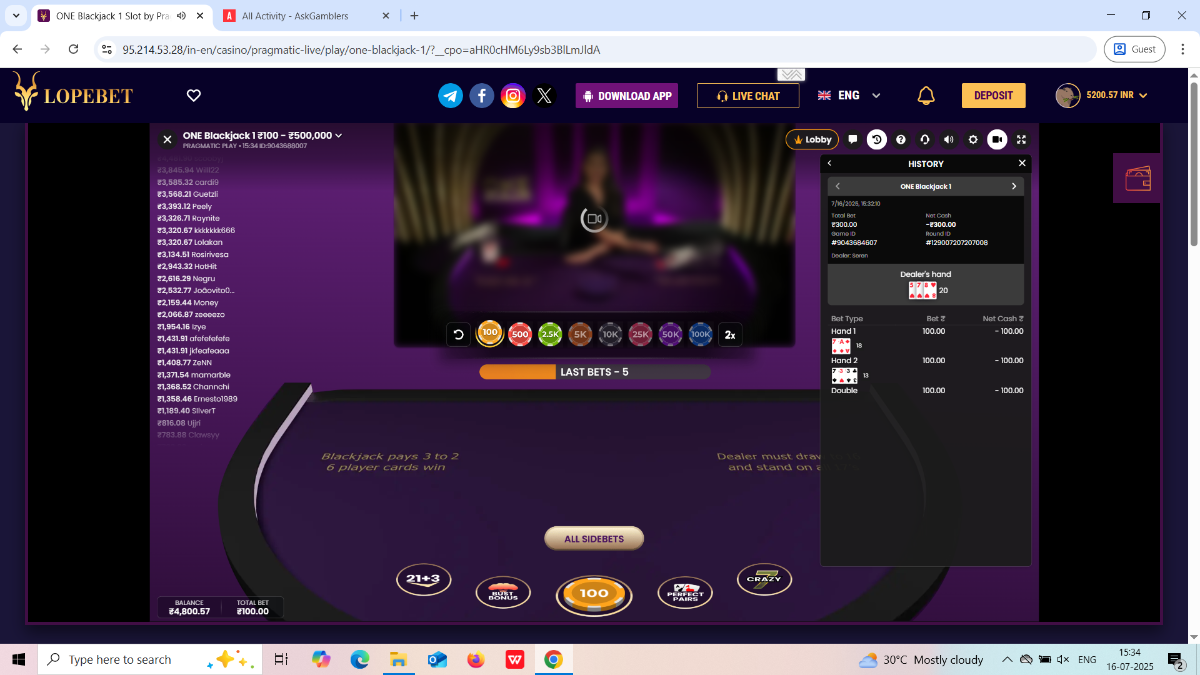Viewport: 1200px width, 675px height.
Task: Open the Guest profile menu
Action: click(x=1134, y=49)
